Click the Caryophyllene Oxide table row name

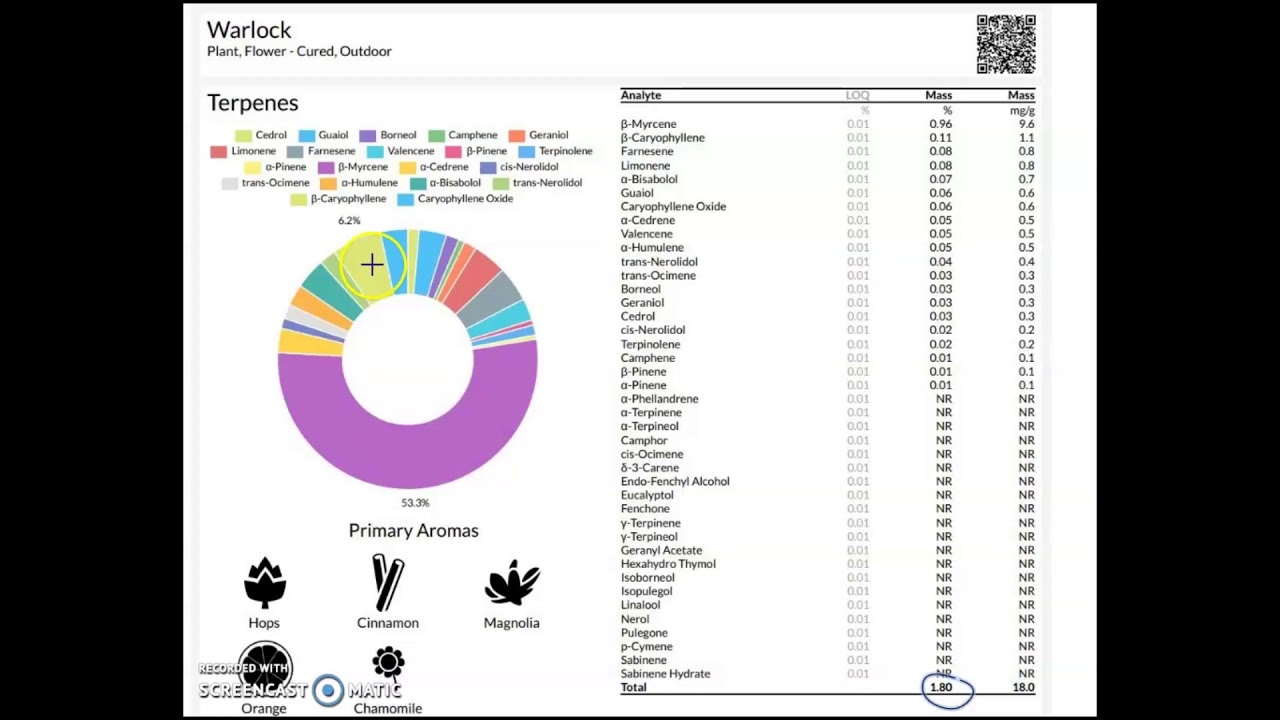click(x=674, y=206)
